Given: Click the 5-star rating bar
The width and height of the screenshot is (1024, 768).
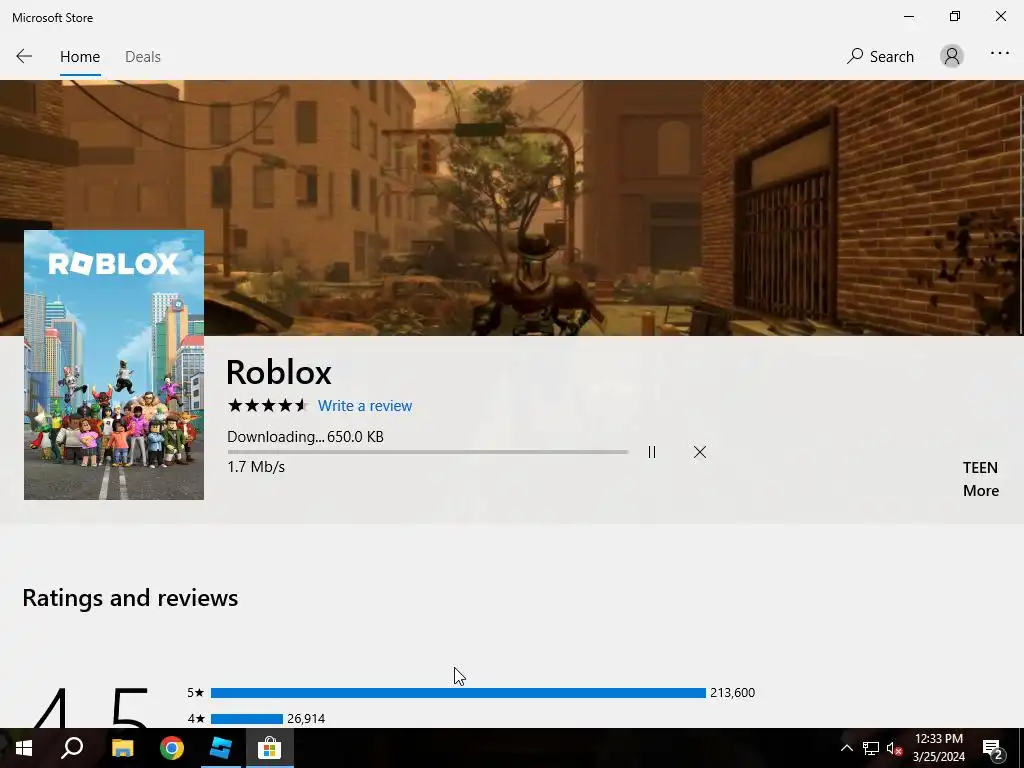Looking at the screenshot, I should coord(458,693).
